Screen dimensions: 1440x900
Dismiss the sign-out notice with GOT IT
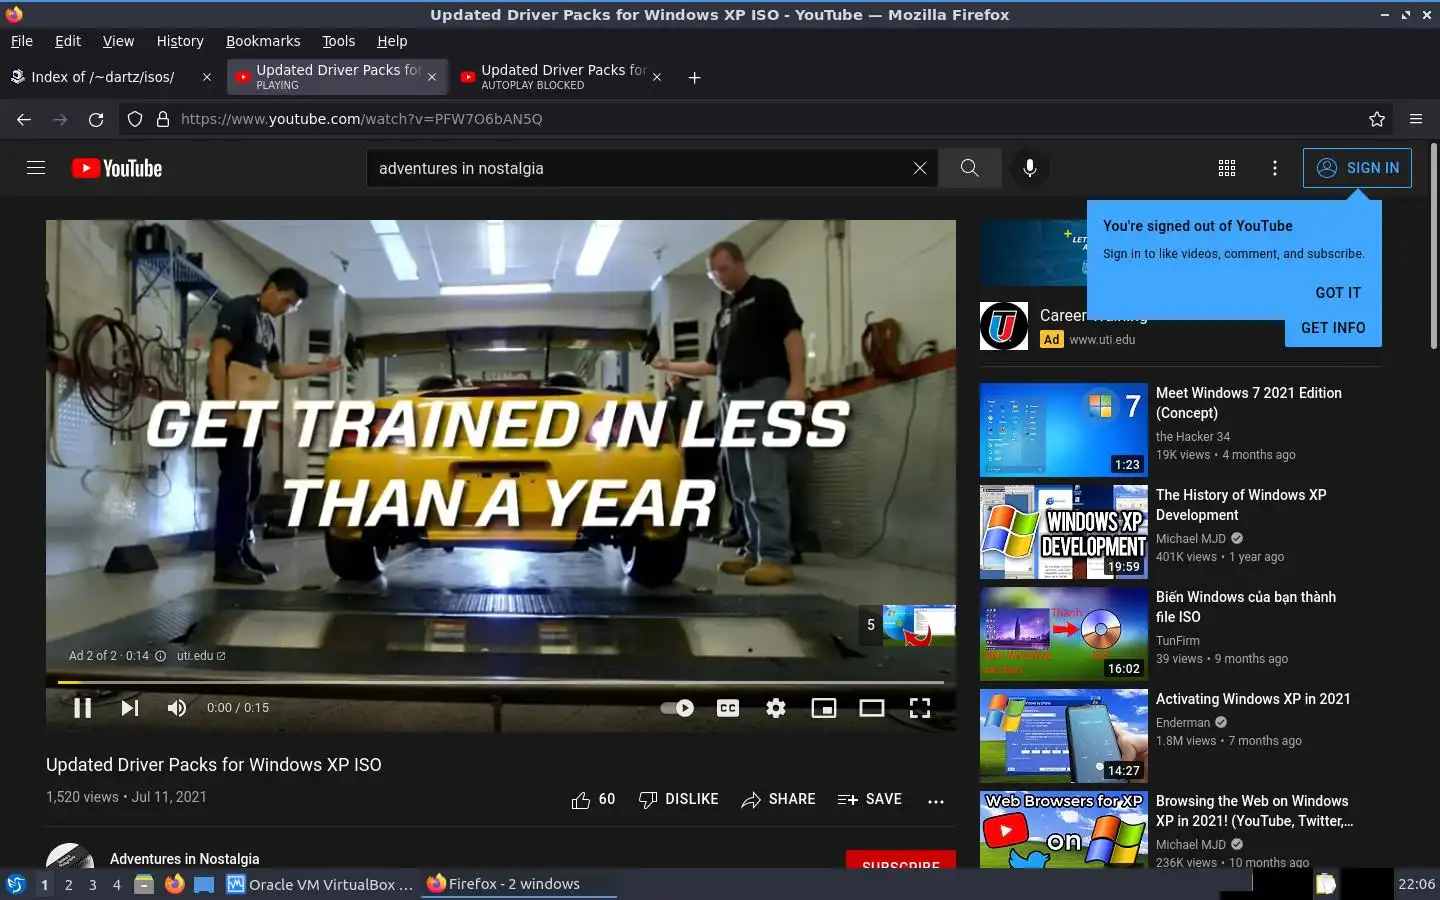pos(1338,293)
